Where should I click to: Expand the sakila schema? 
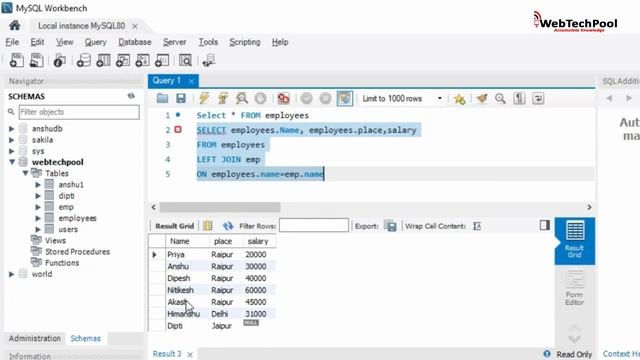click(11, 140)
